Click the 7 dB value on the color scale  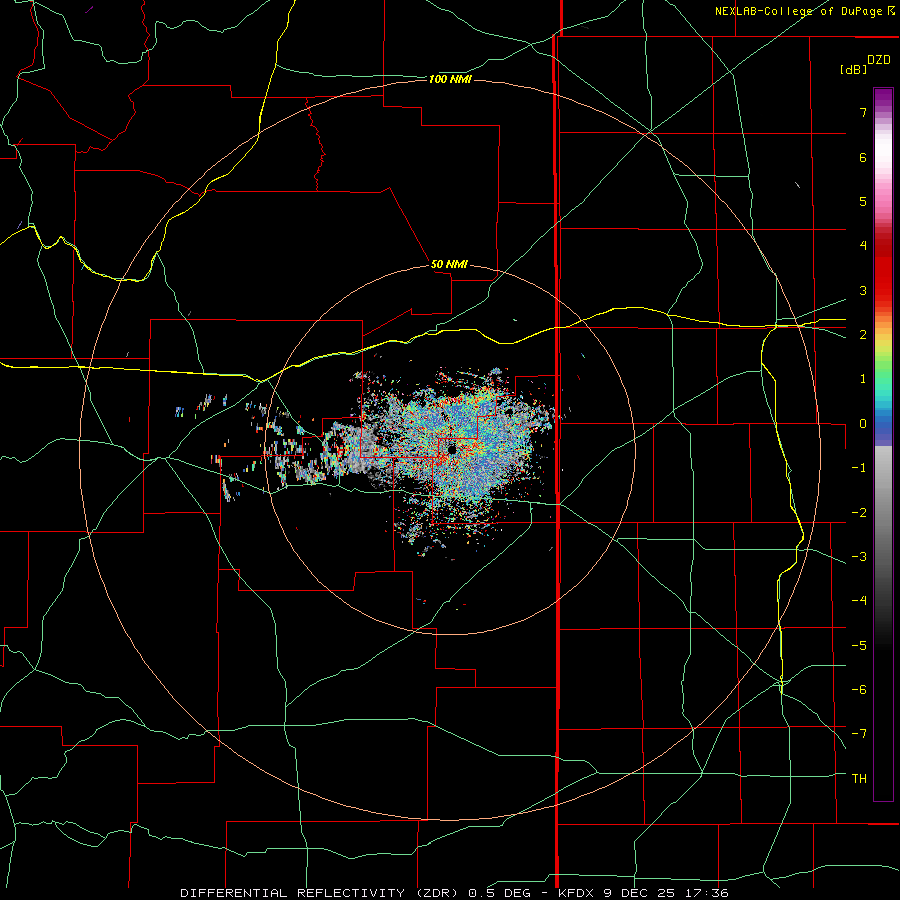pos(863,112)
